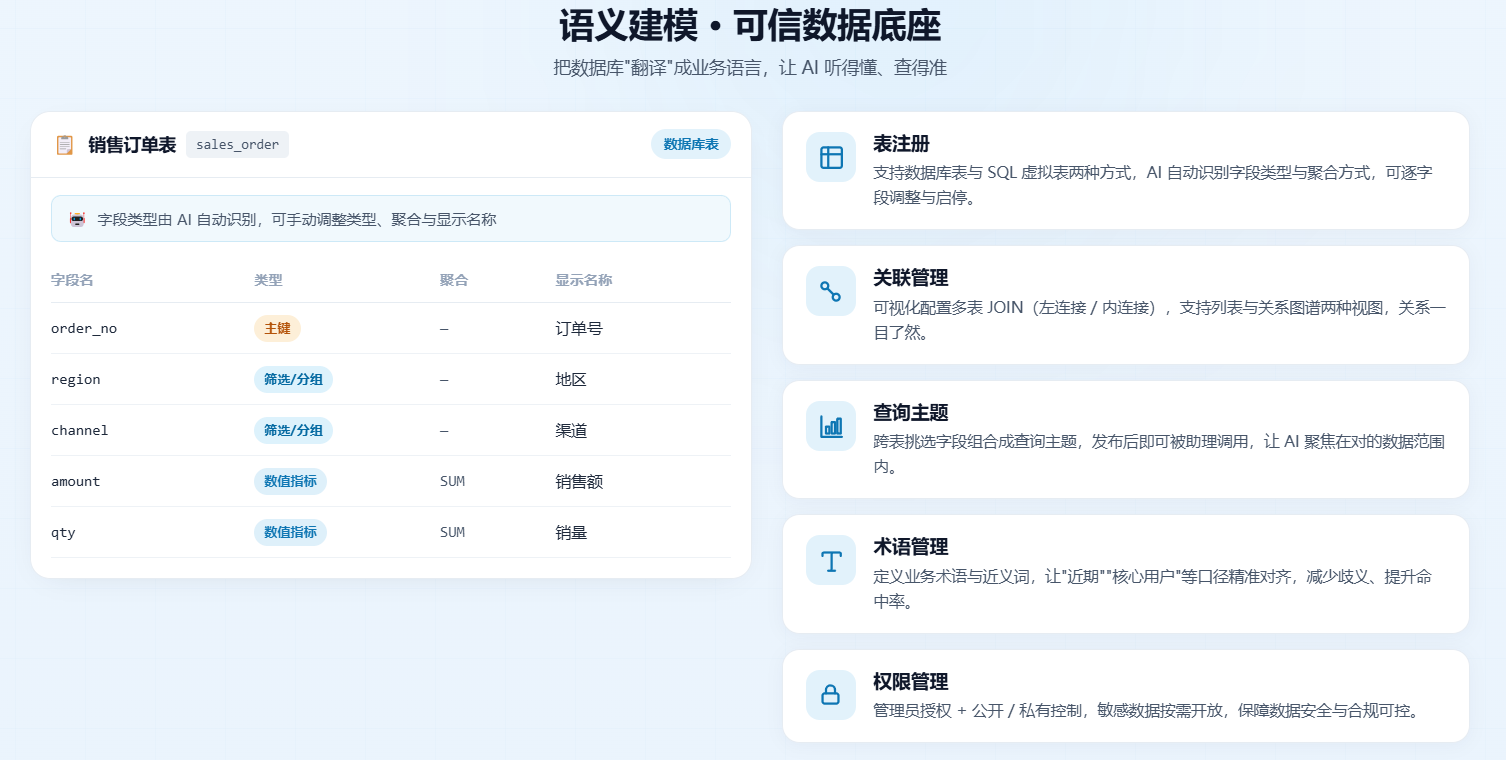Click the 字段类型由 AI 自动识别 hint text
This screenshot has width=1506, height=760.
[x=297, y=219]
